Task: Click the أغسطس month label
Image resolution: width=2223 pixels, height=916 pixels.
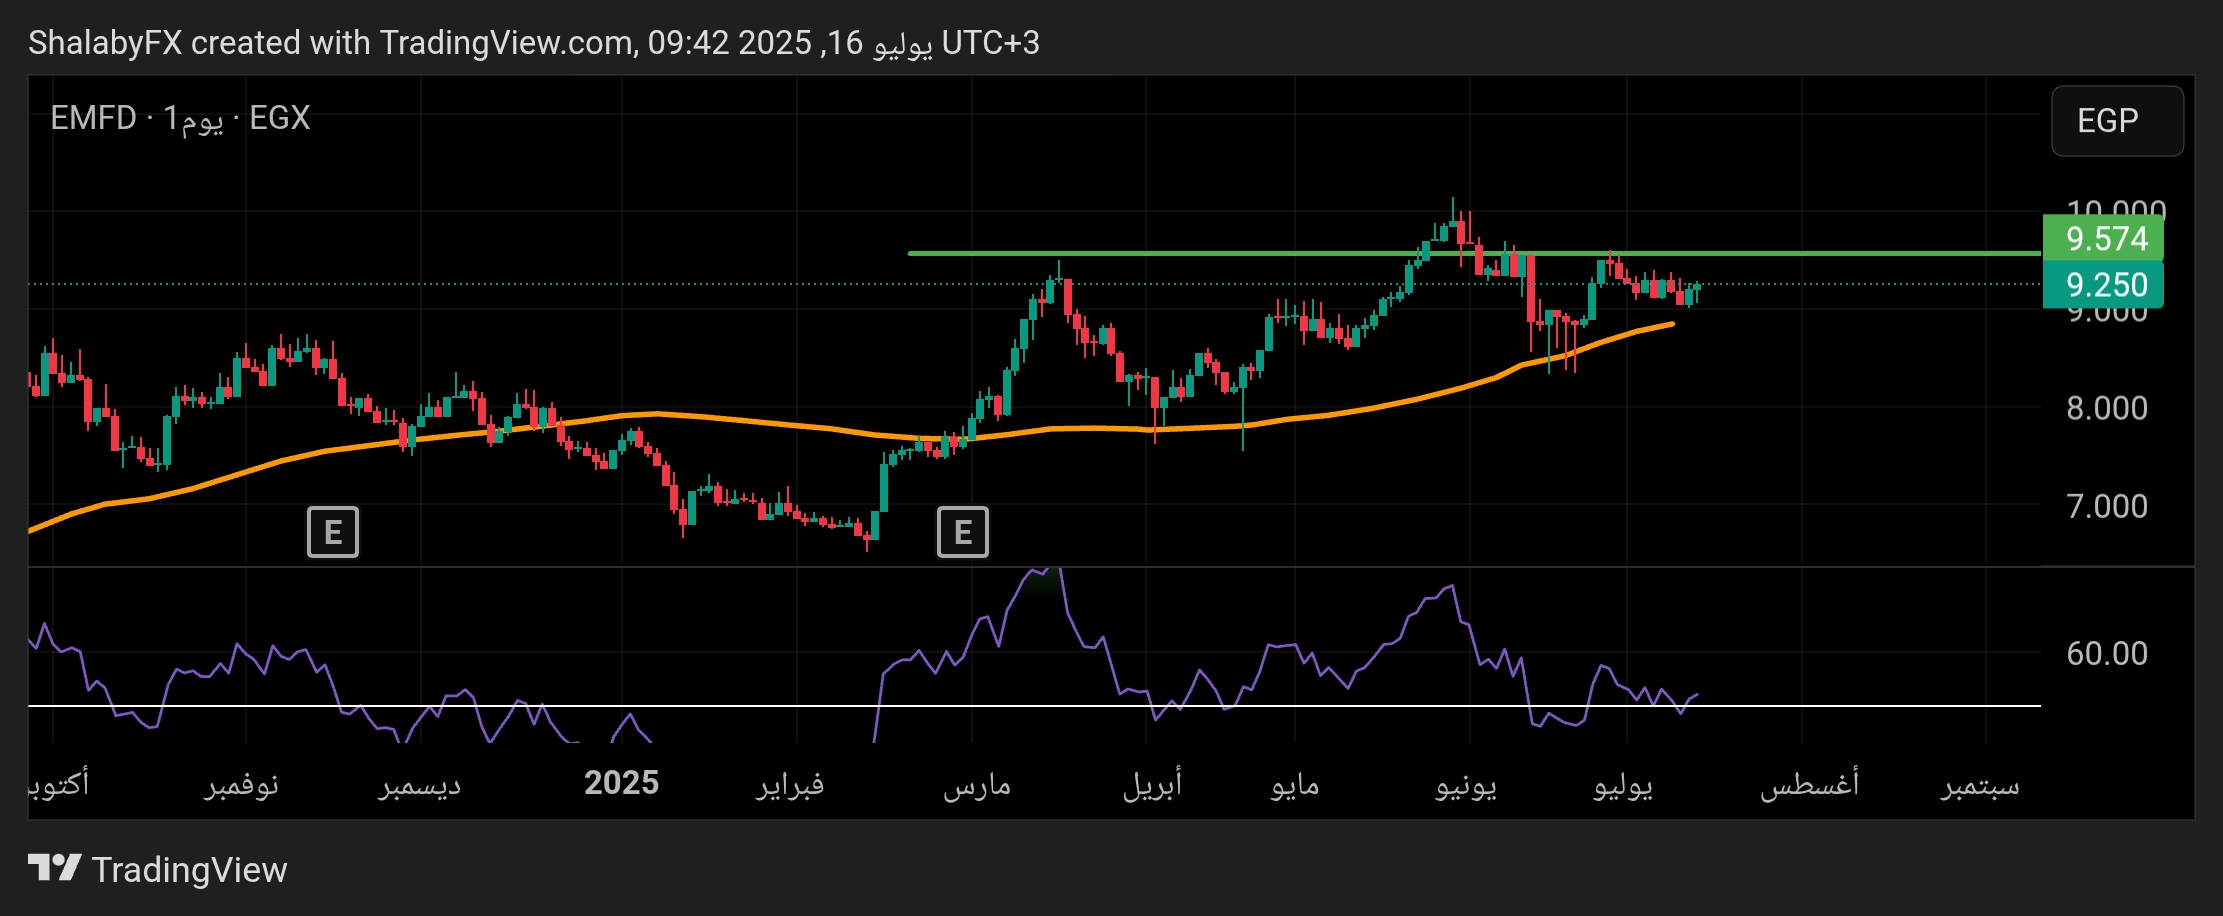Action: click(x=1810, y=784)
